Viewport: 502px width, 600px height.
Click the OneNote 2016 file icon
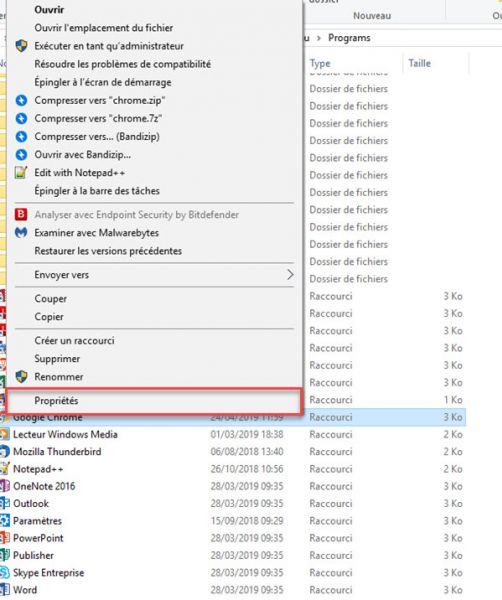click(x=4, y=486)
